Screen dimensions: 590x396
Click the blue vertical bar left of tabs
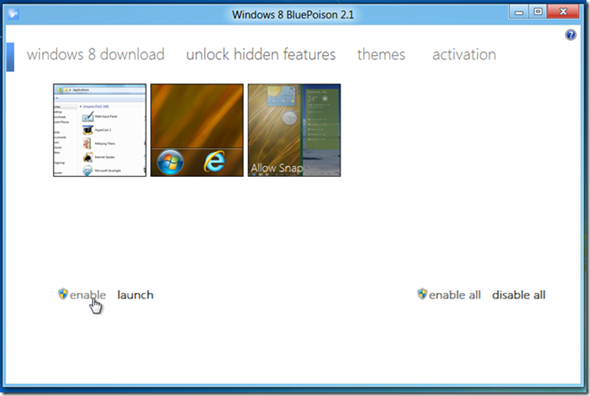(x=11, y=57)
